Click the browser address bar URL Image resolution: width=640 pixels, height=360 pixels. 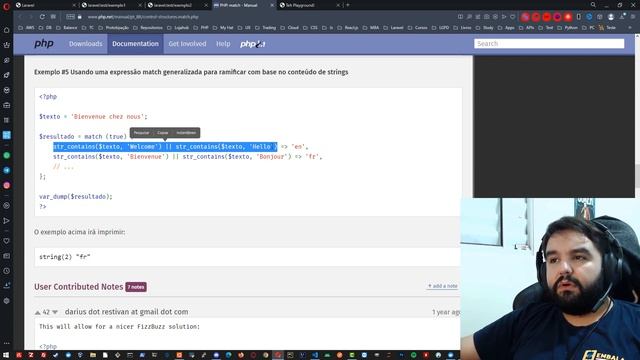click(143, 17)
